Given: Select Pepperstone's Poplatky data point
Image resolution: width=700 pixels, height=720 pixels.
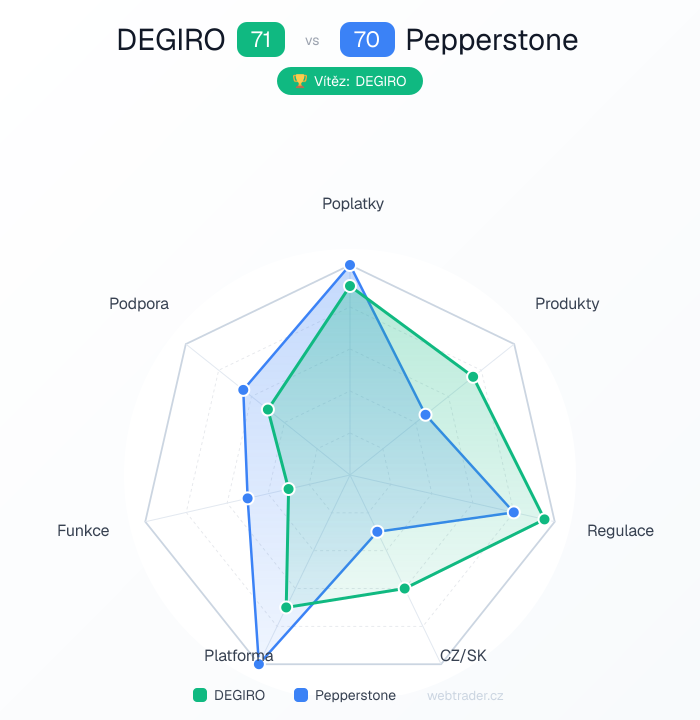Looking at the screenshot, I should pyautogui.click(x=350, y=265).
